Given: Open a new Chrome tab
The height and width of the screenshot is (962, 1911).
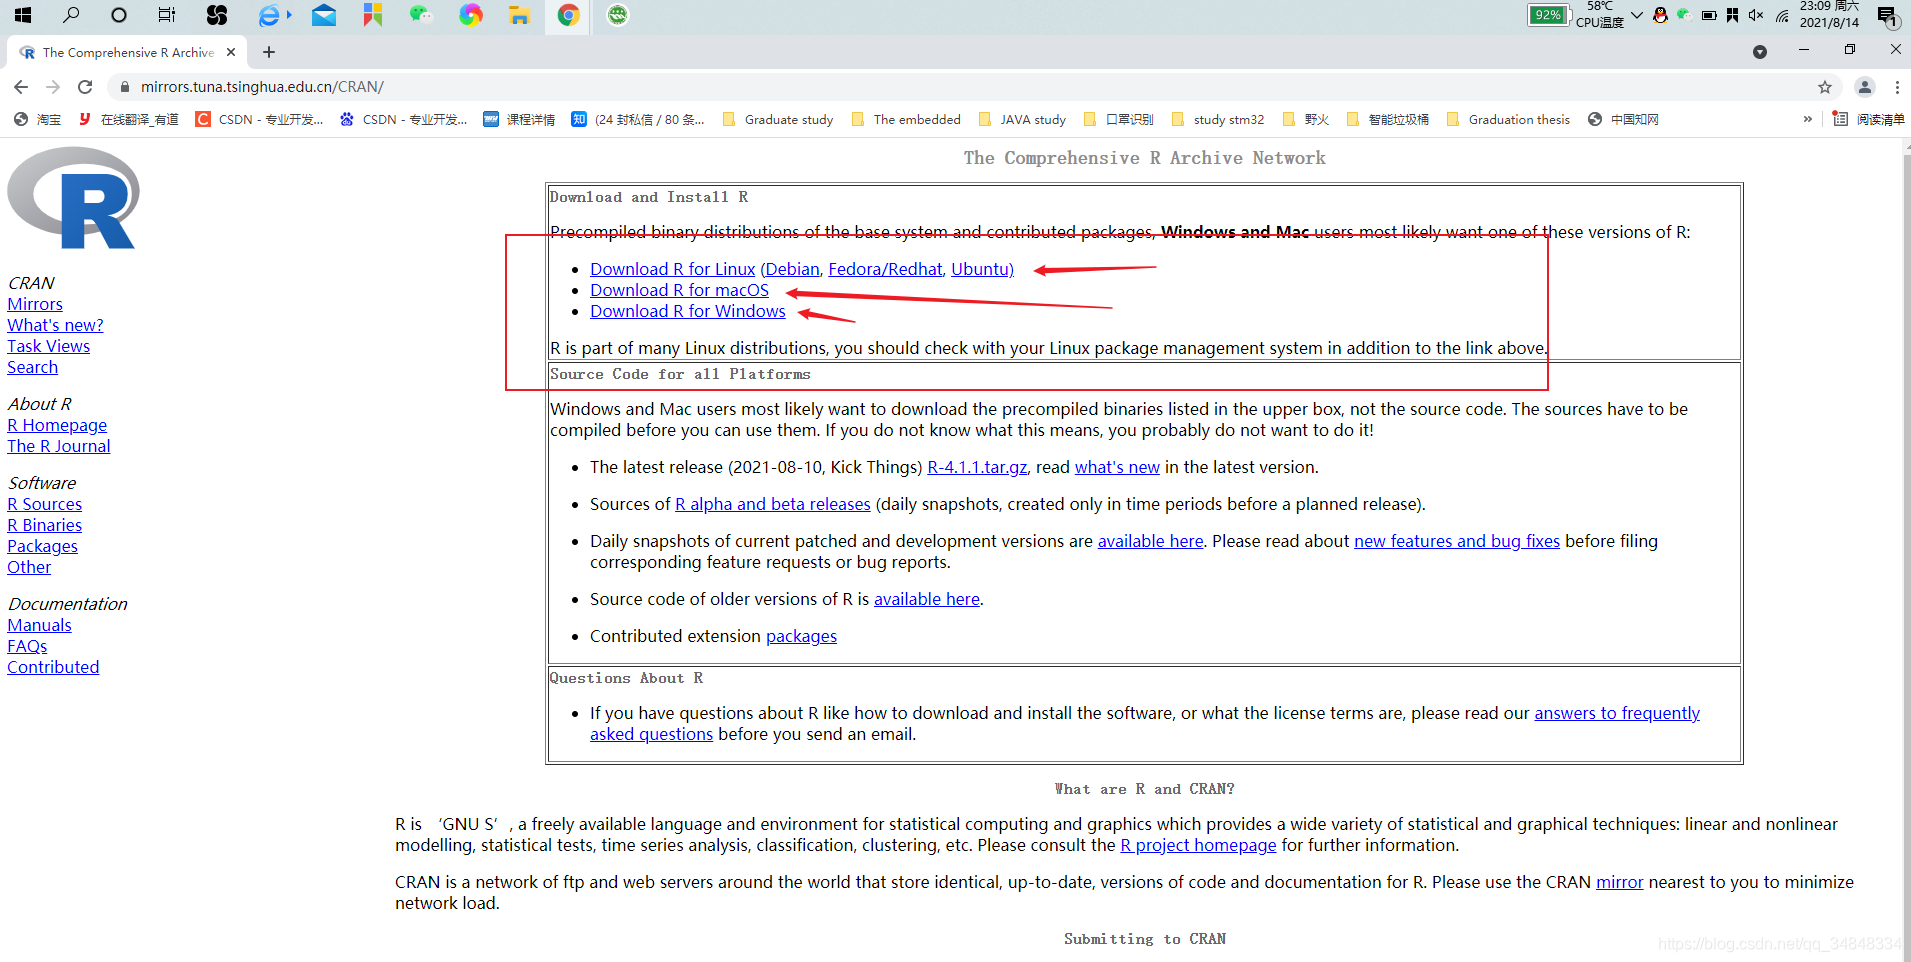Looking at the screenshot, I should [x=269, y=52].
